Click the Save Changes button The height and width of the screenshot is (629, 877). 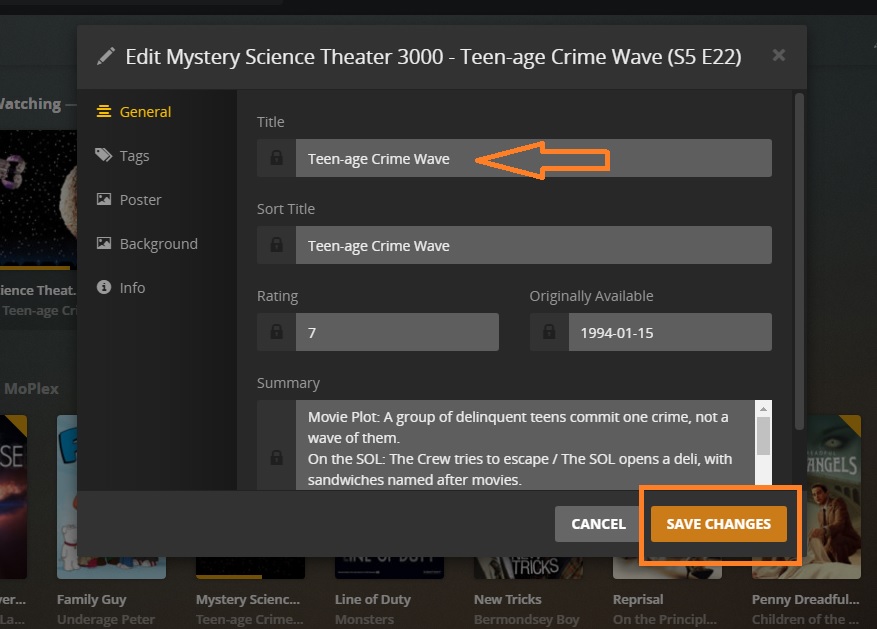[x=719, y=524]
